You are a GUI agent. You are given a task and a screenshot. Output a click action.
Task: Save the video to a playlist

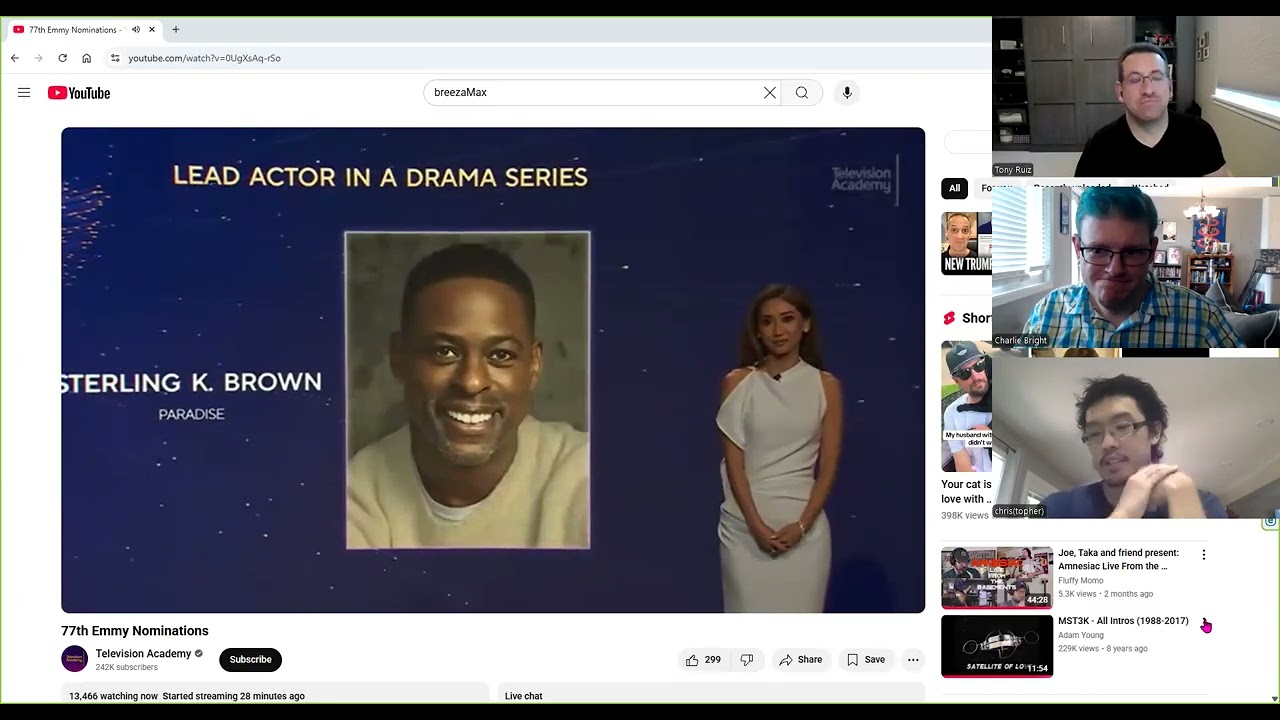(x=866, y=660)
